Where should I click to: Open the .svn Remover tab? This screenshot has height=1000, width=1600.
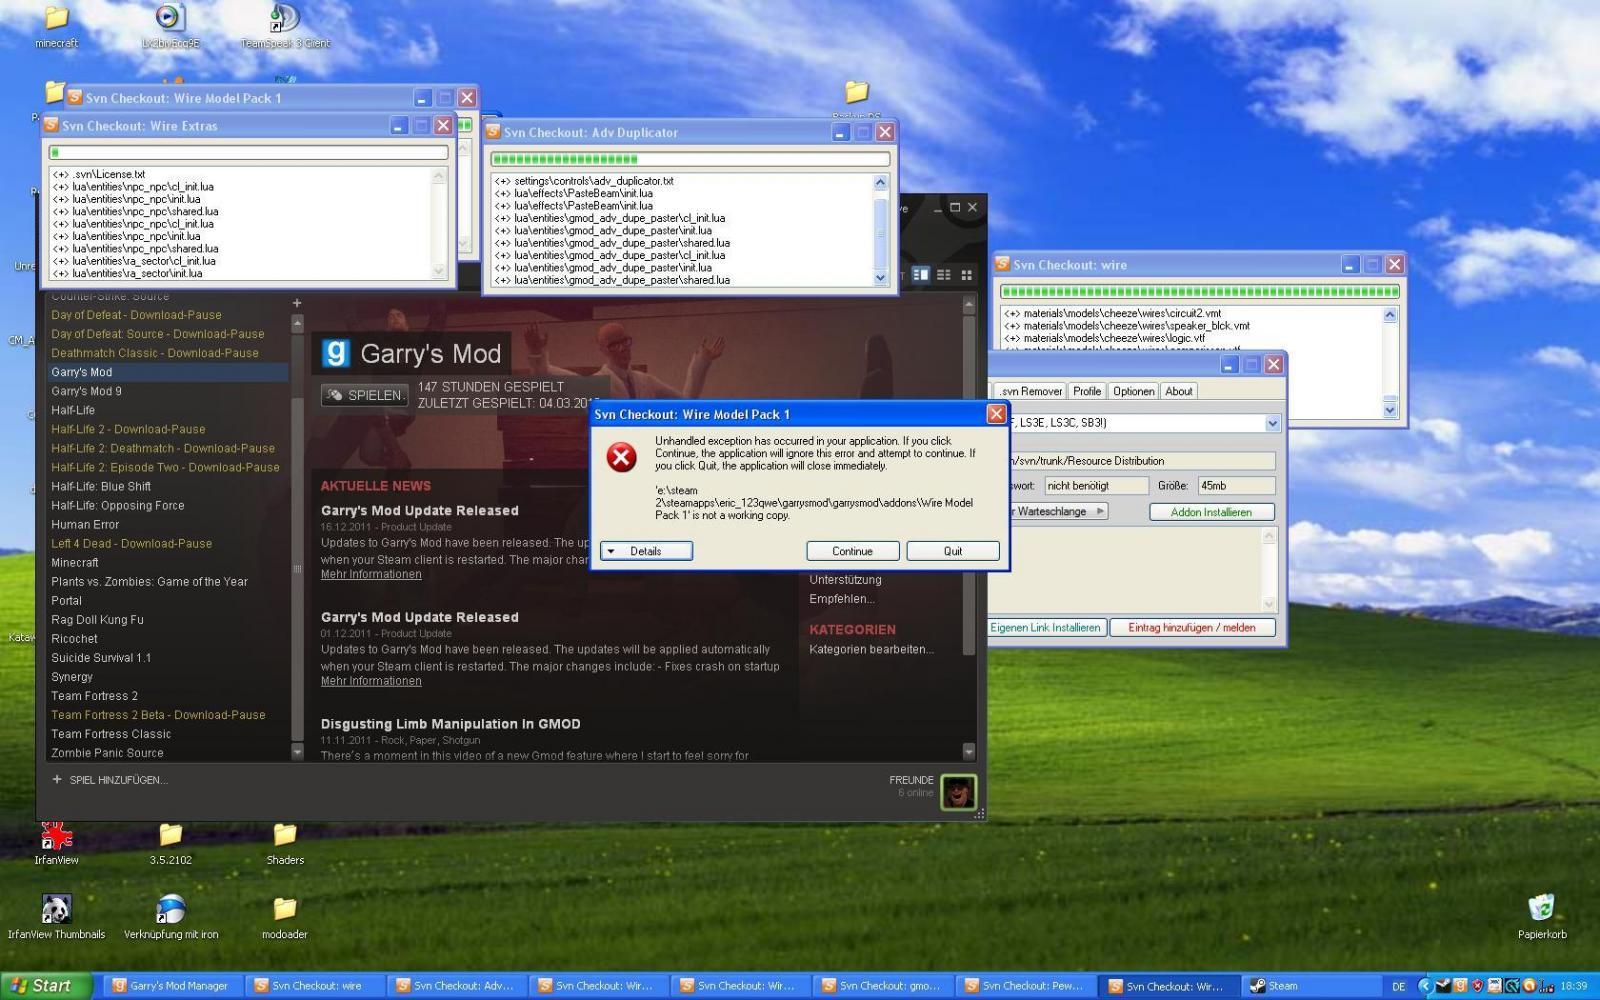point(1031,391)
